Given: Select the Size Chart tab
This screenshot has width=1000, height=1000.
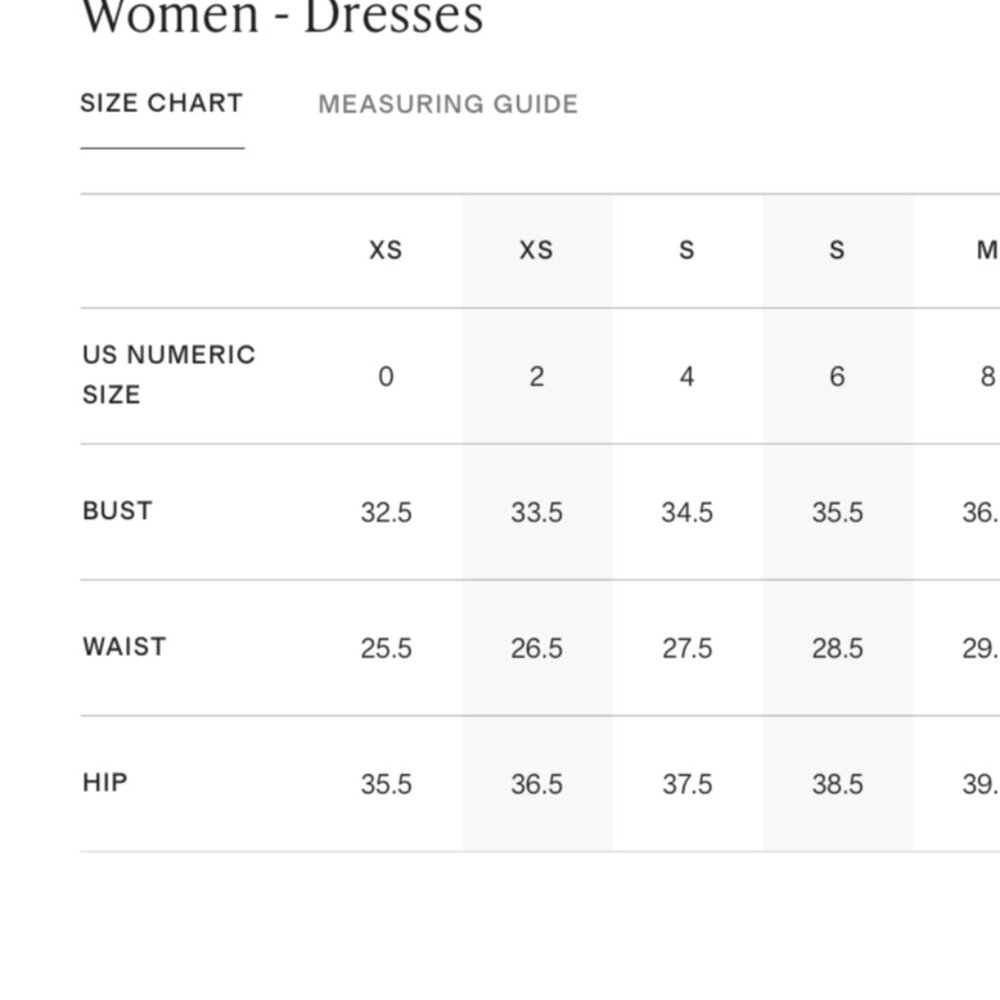Looking at the screenshot, I should coord(162,103).
